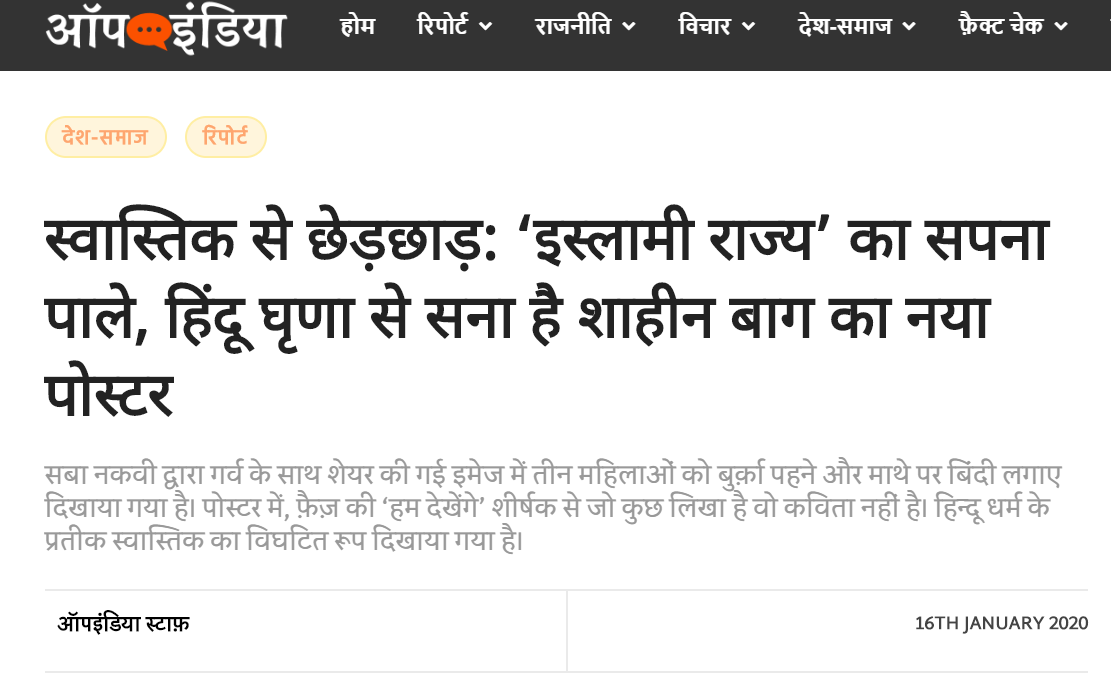The height and width of the screenshot is (676, 1111).
Task: Open the फ़ैक्ट चेक navigation menu
Action: pyautogui.click(x=1000, y=26)
